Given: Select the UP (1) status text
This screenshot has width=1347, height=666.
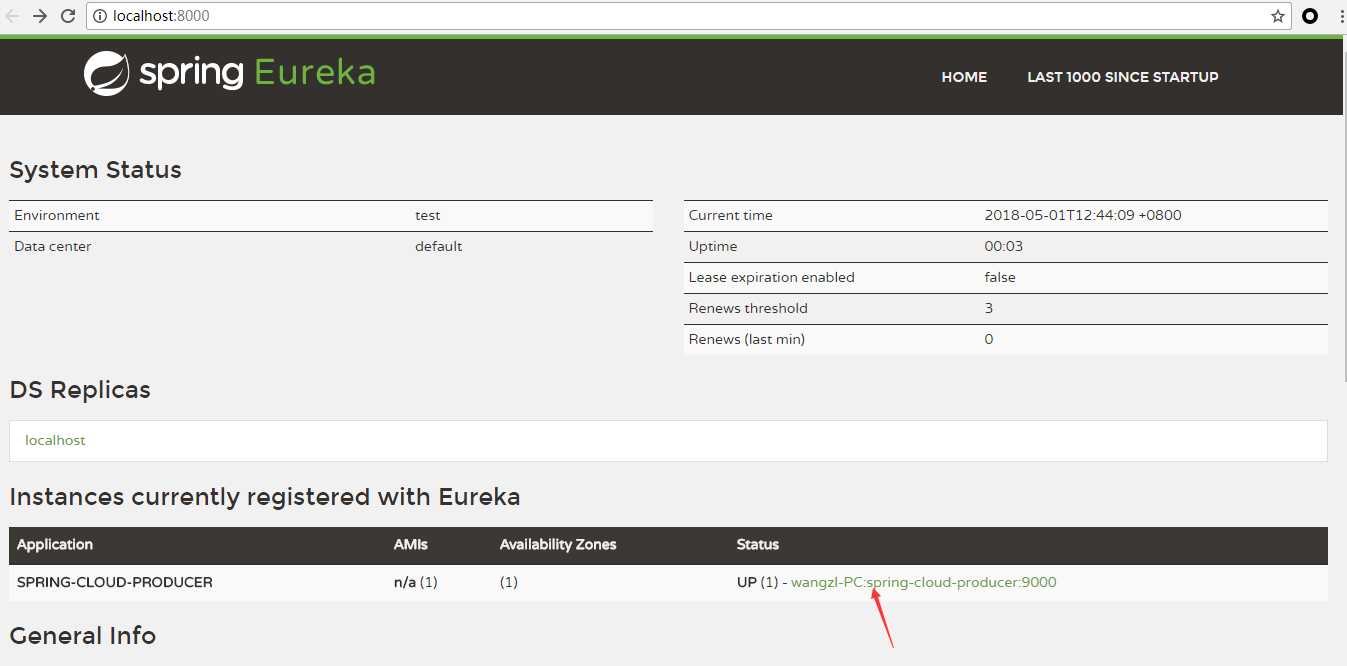Looking at the screenshot, I should [757, 582].
